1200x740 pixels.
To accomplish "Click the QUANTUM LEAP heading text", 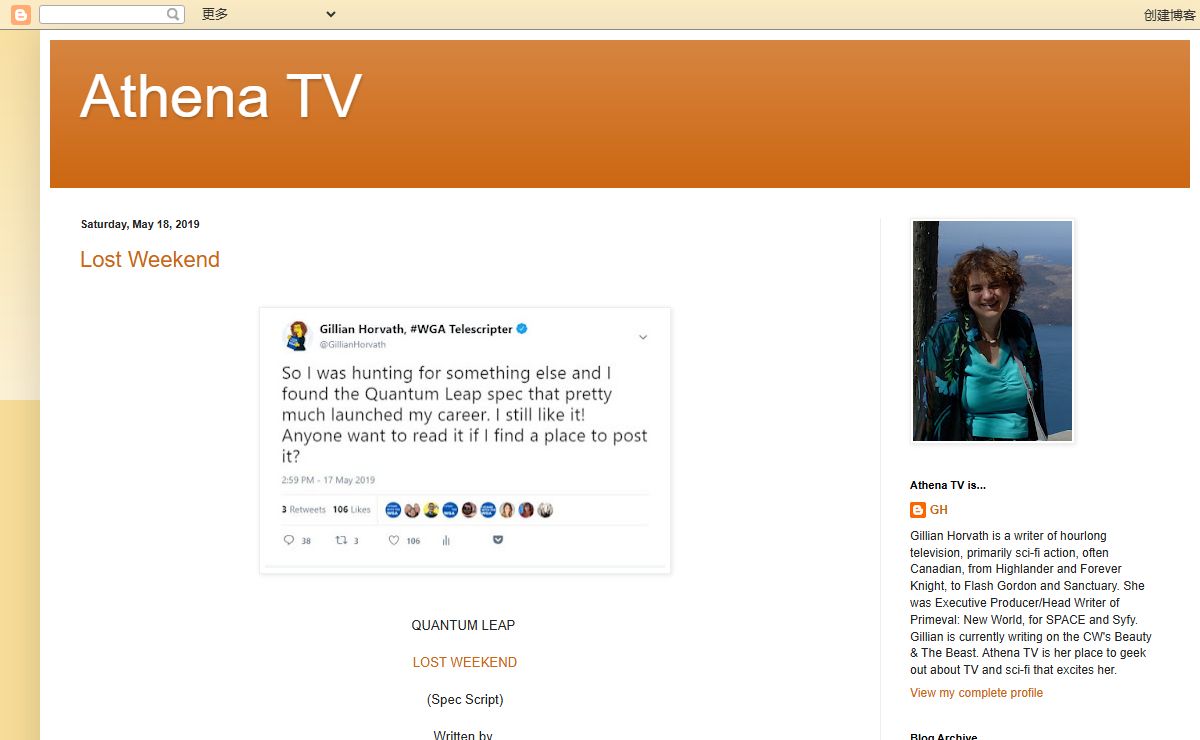I will click(464, 625).
